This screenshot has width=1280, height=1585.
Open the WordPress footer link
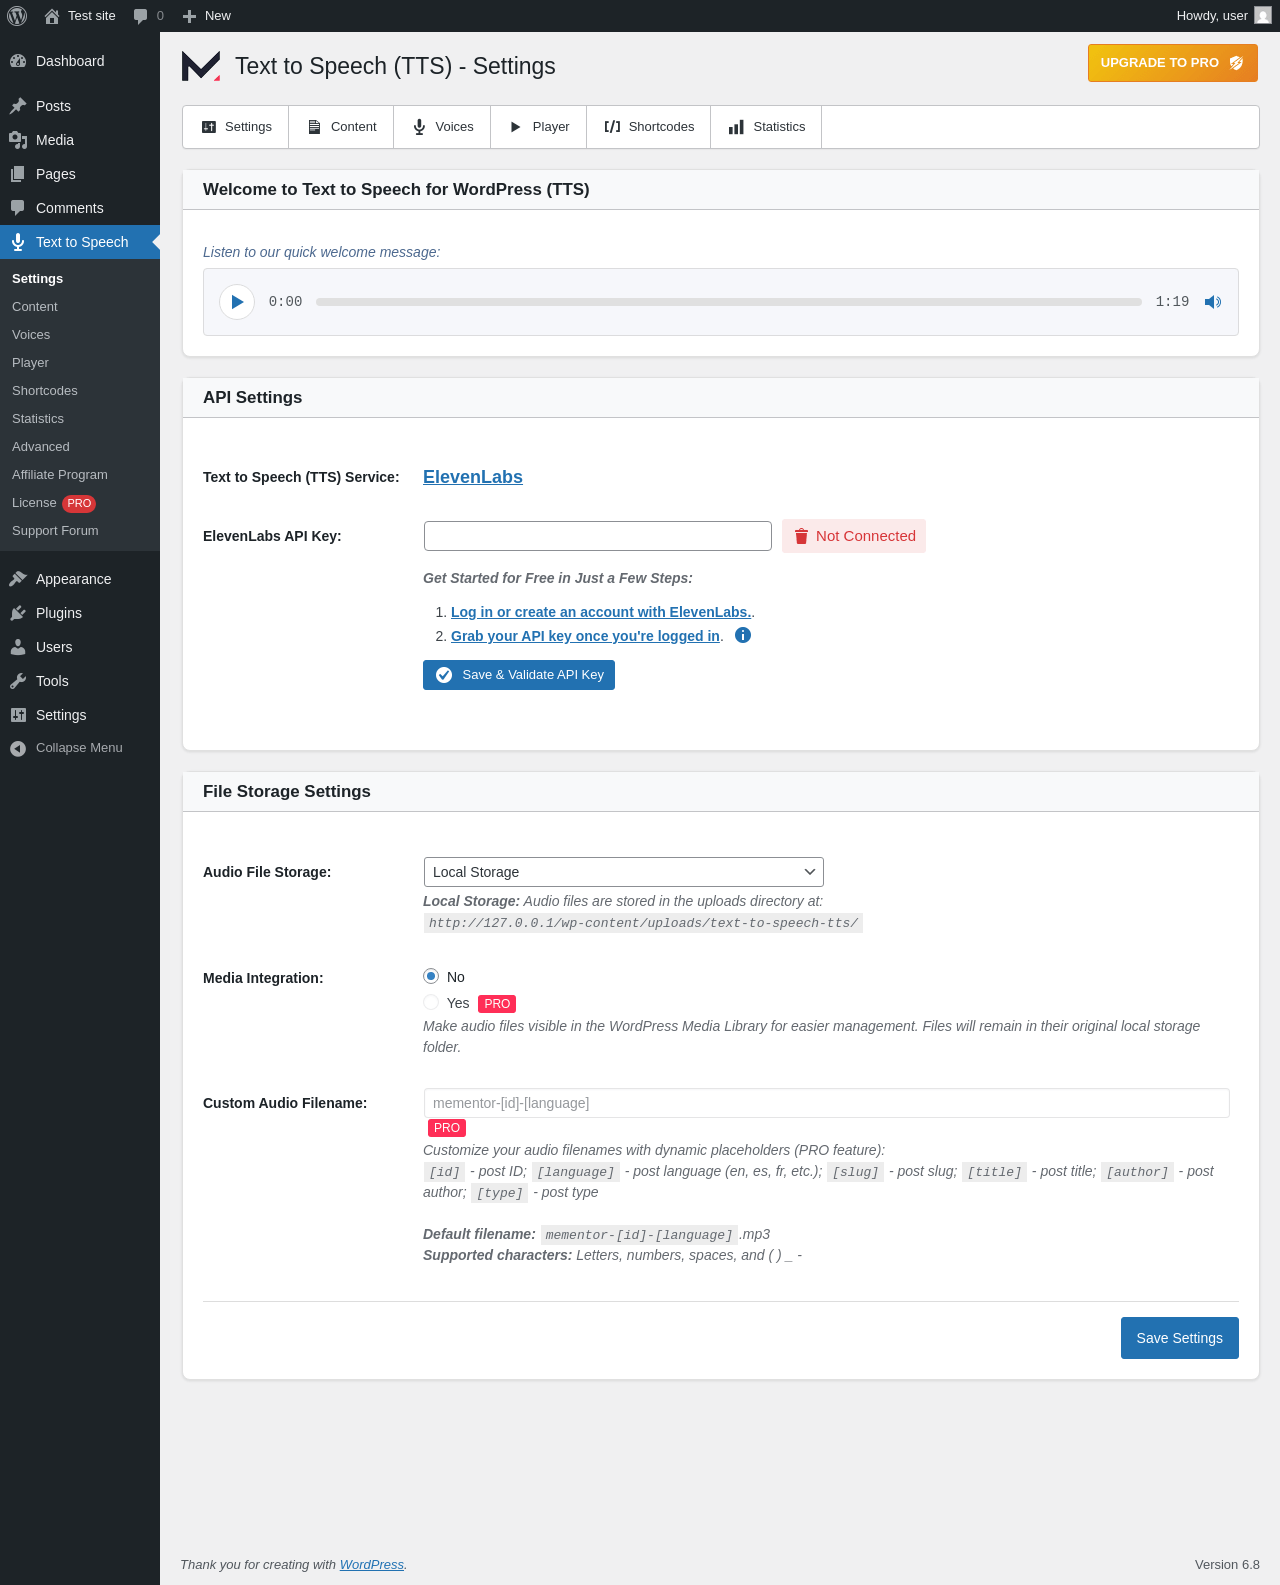coord(372,1565)
